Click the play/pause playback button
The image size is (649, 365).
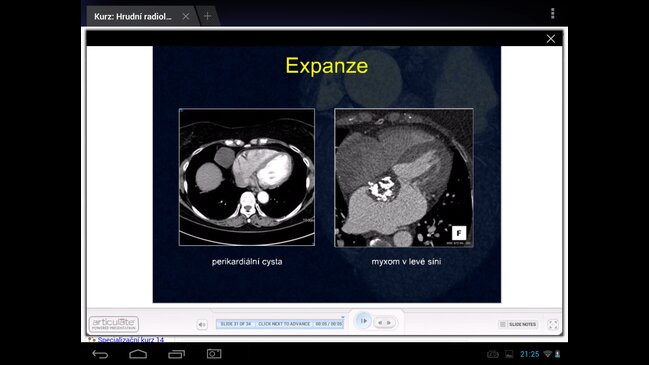pos(363,321)
